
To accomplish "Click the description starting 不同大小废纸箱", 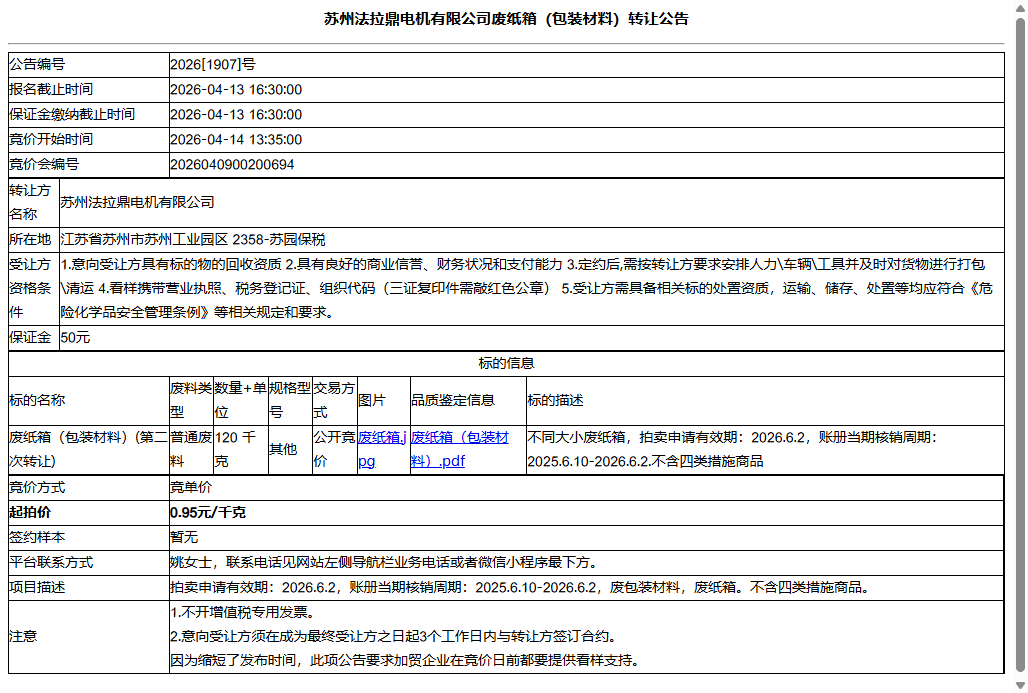I will [x=733, y=449].
